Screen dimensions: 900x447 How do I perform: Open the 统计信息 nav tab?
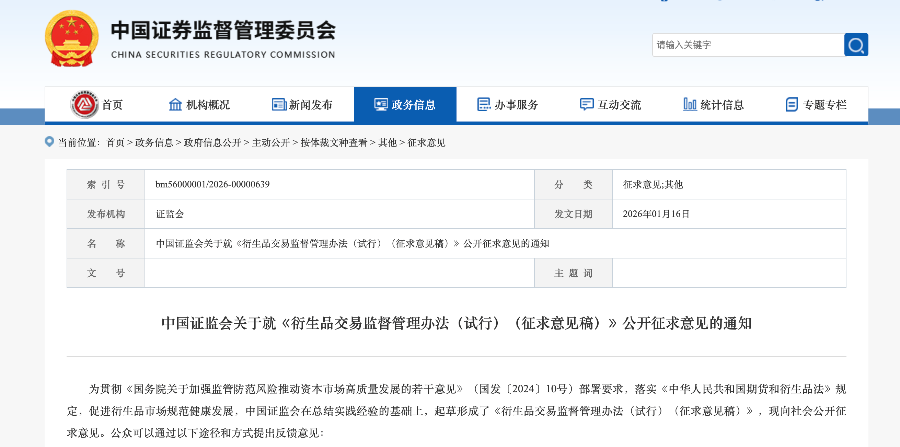pyautogui.click(x=722, y=105)
